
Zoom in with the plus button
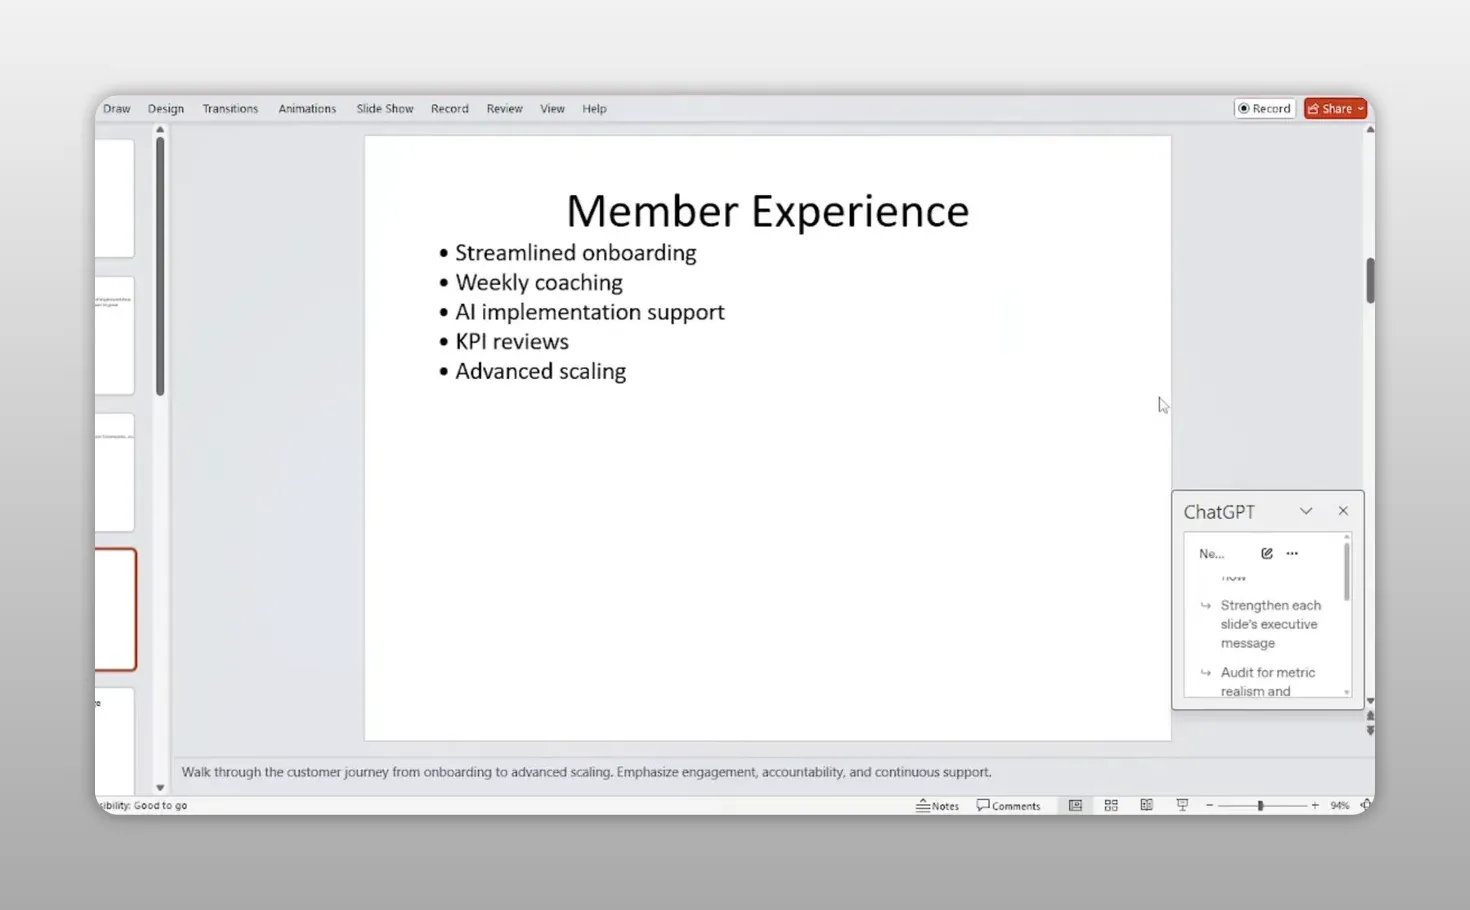(x=1315, y=805)
